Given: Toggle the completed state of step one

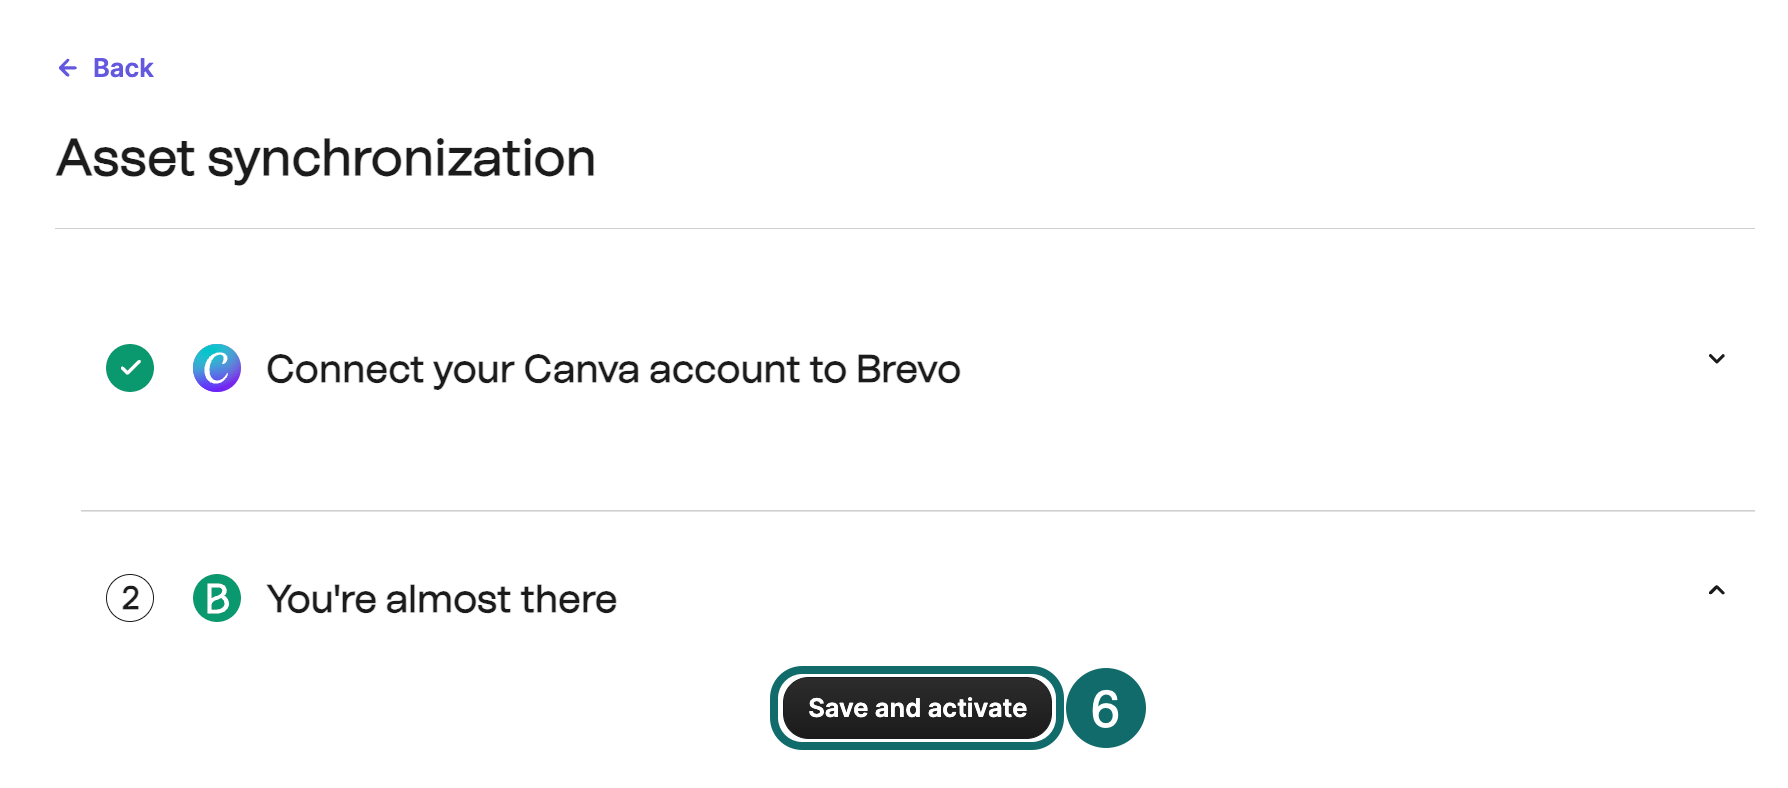Looking at the screenshot, I should pos(129,368).
